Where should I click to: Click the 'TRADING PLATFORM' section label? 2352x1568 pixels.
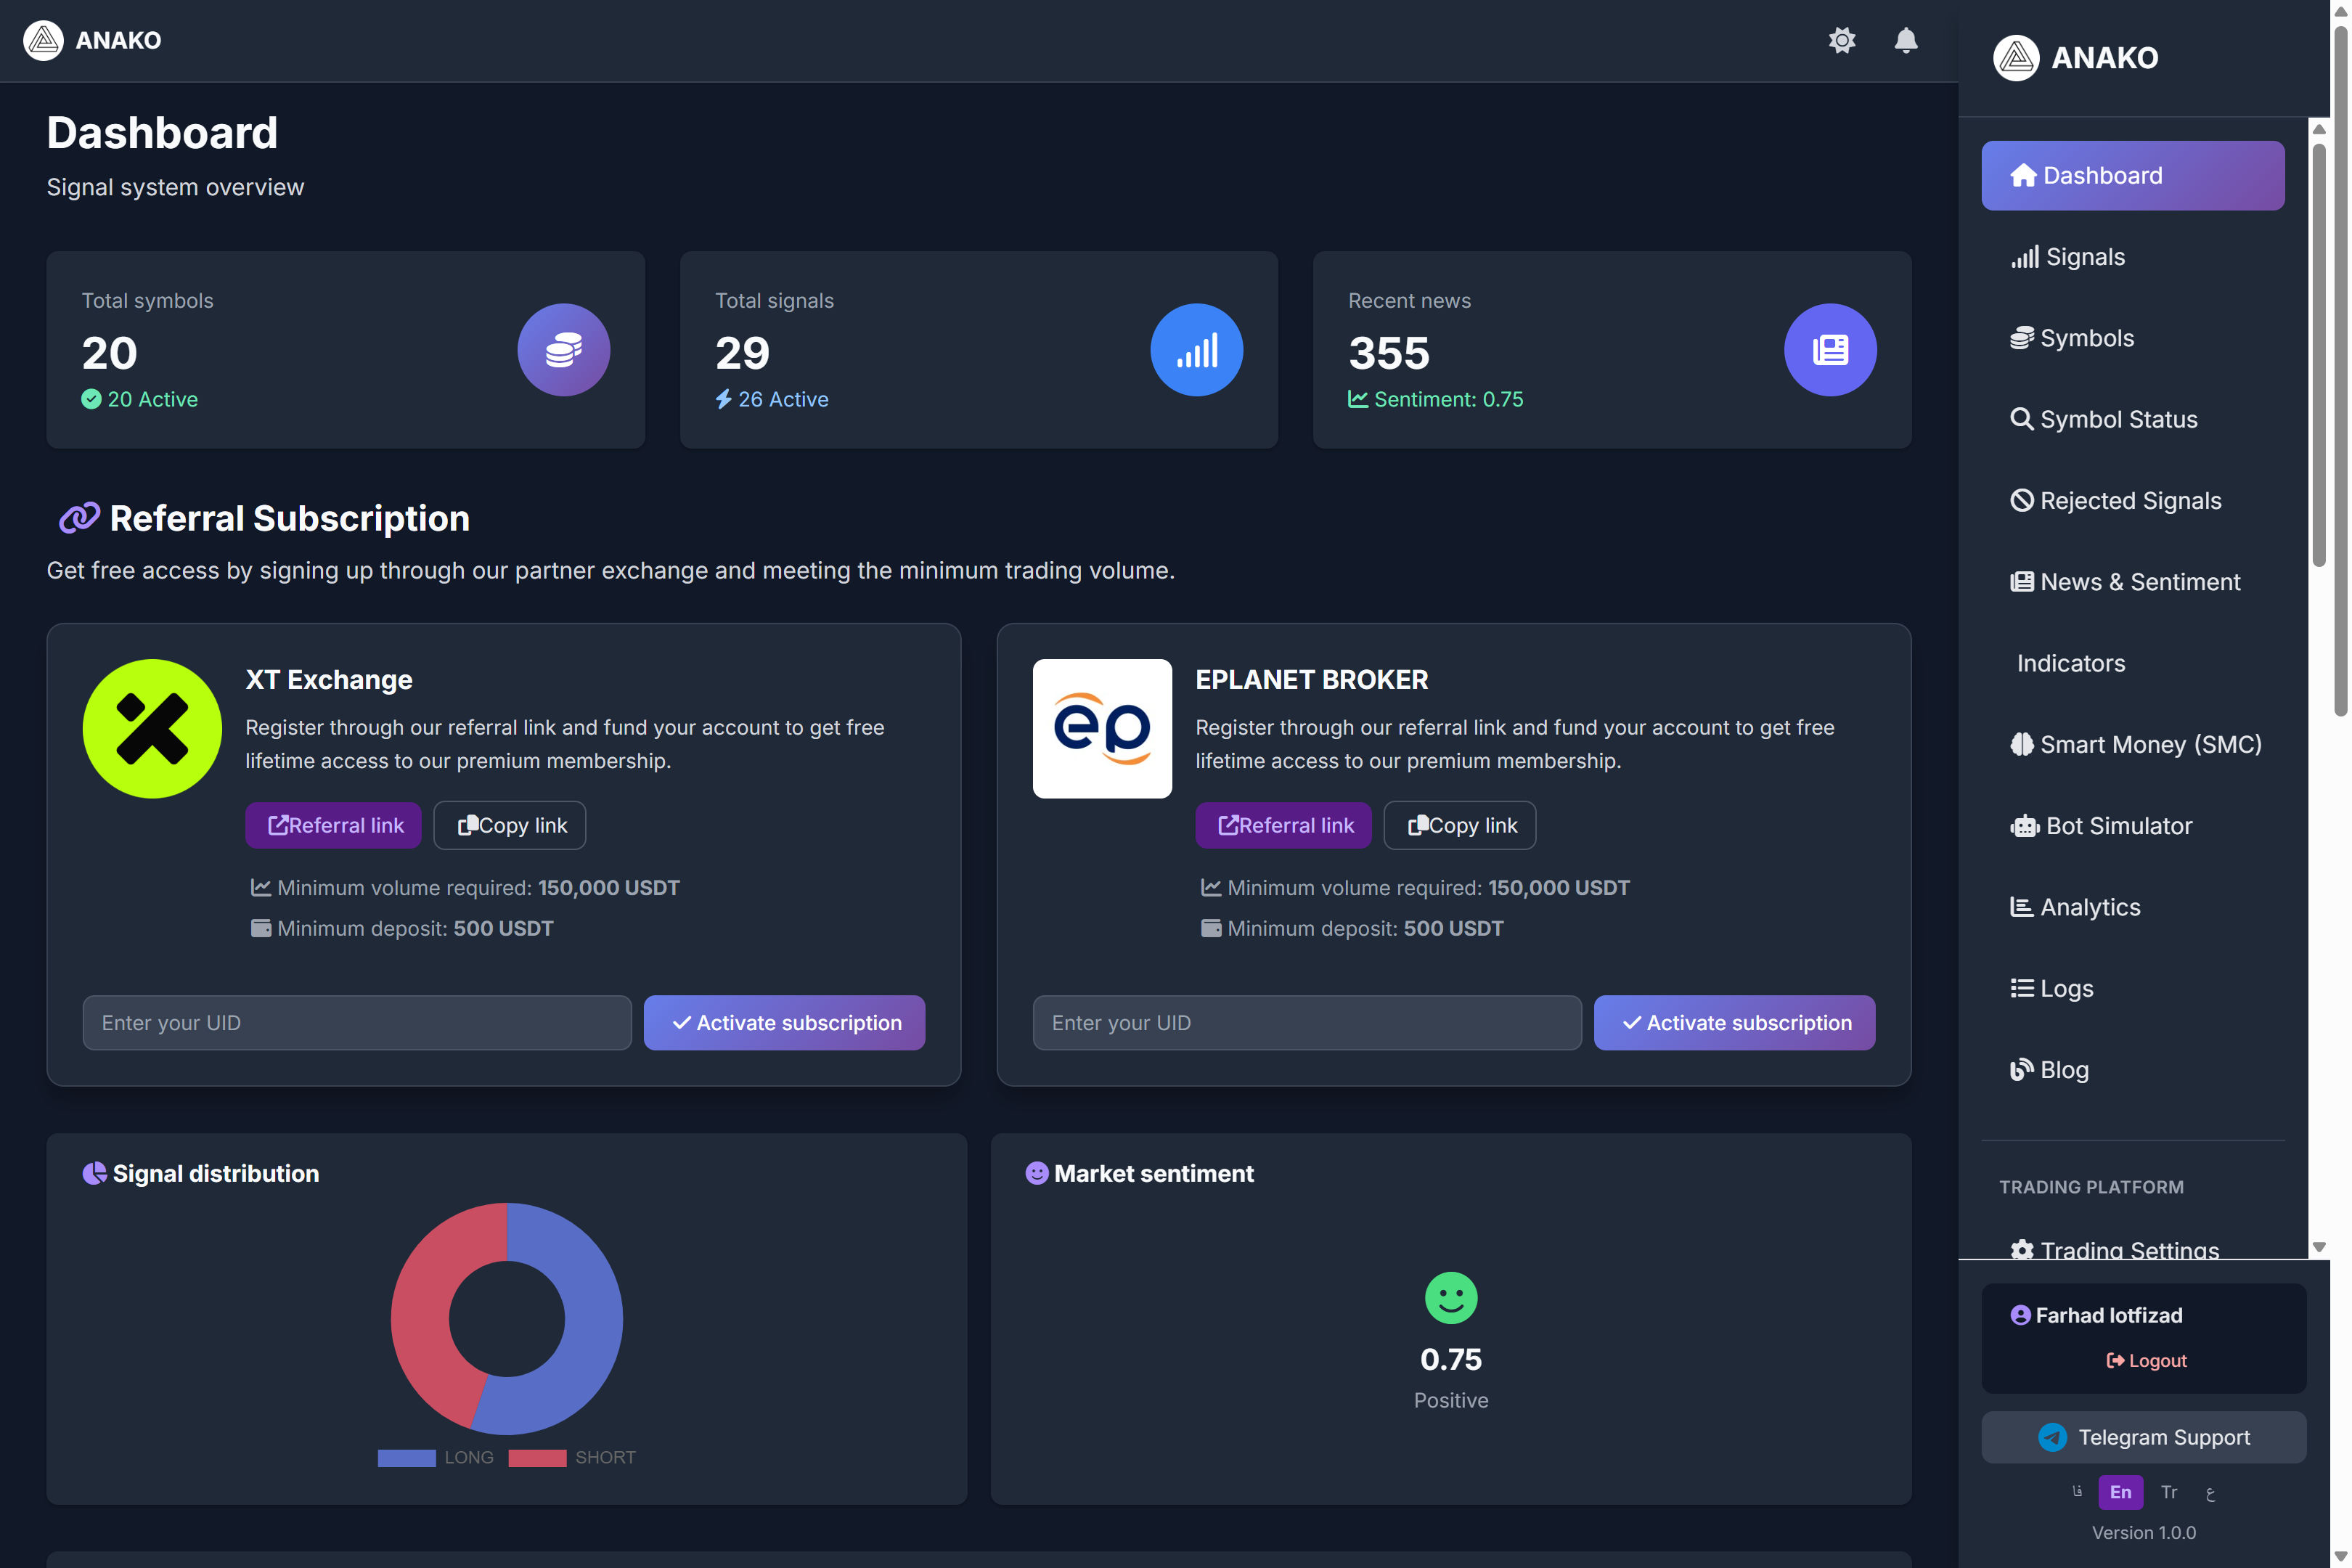2091,1187
